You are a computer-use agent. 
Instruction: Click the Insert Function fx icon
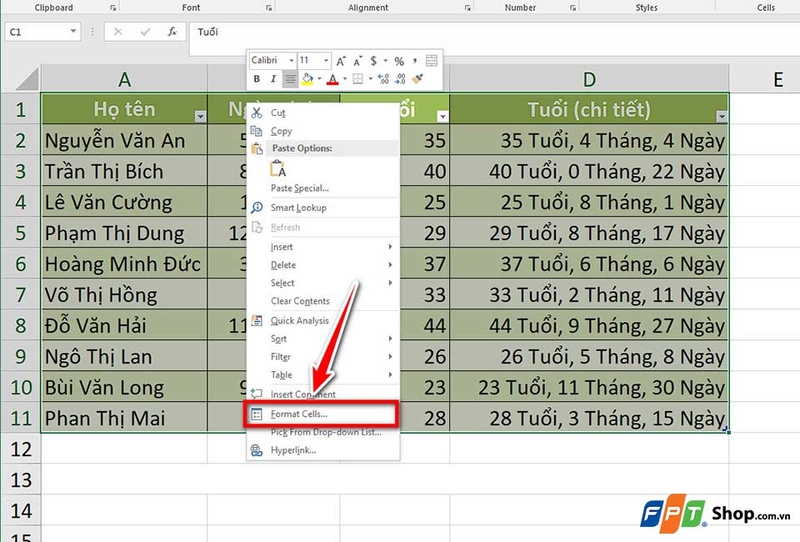click(x=172, y=32)
